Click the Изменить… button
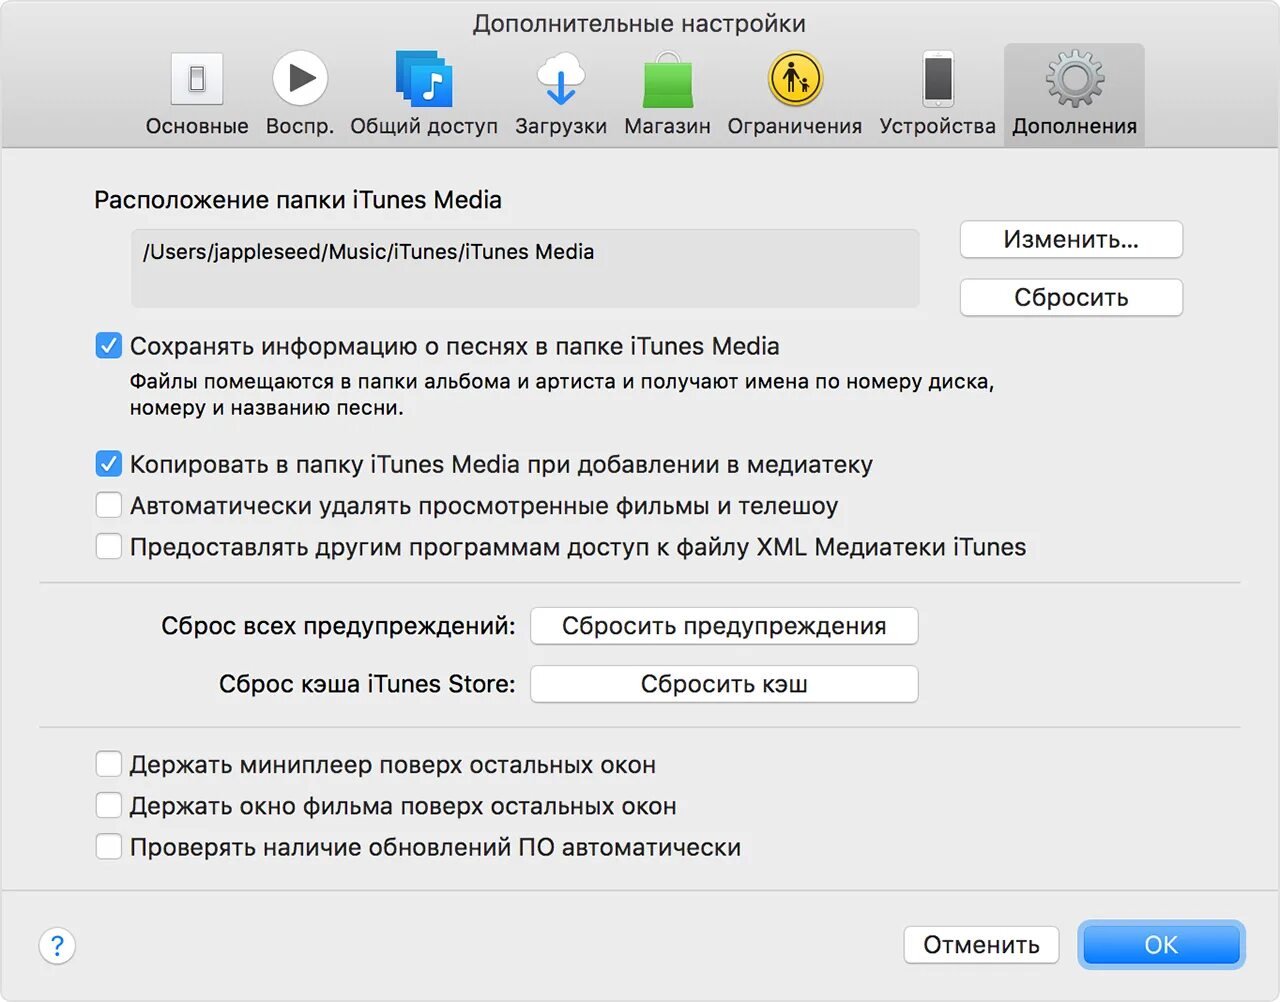The width and height of the screenshot is (1280, 1002). click(1071, 240)
